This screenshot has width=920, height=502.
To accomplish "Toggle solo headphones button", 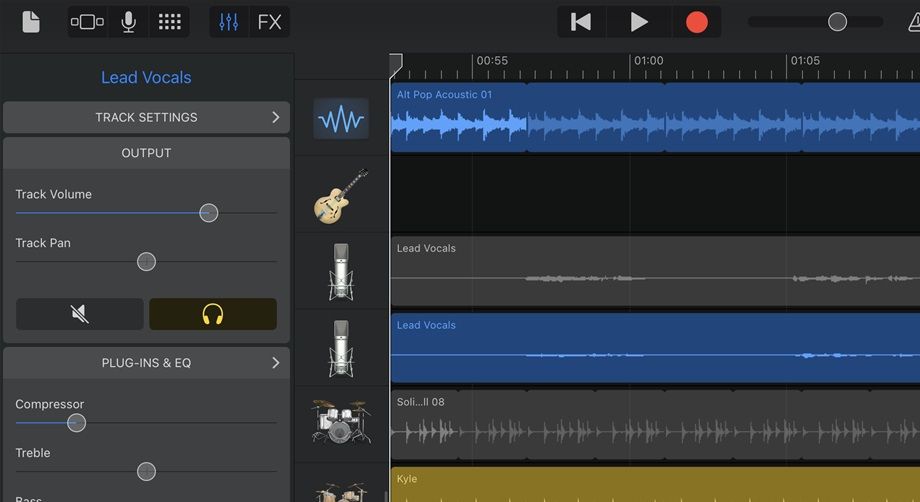I will point(213,314).
